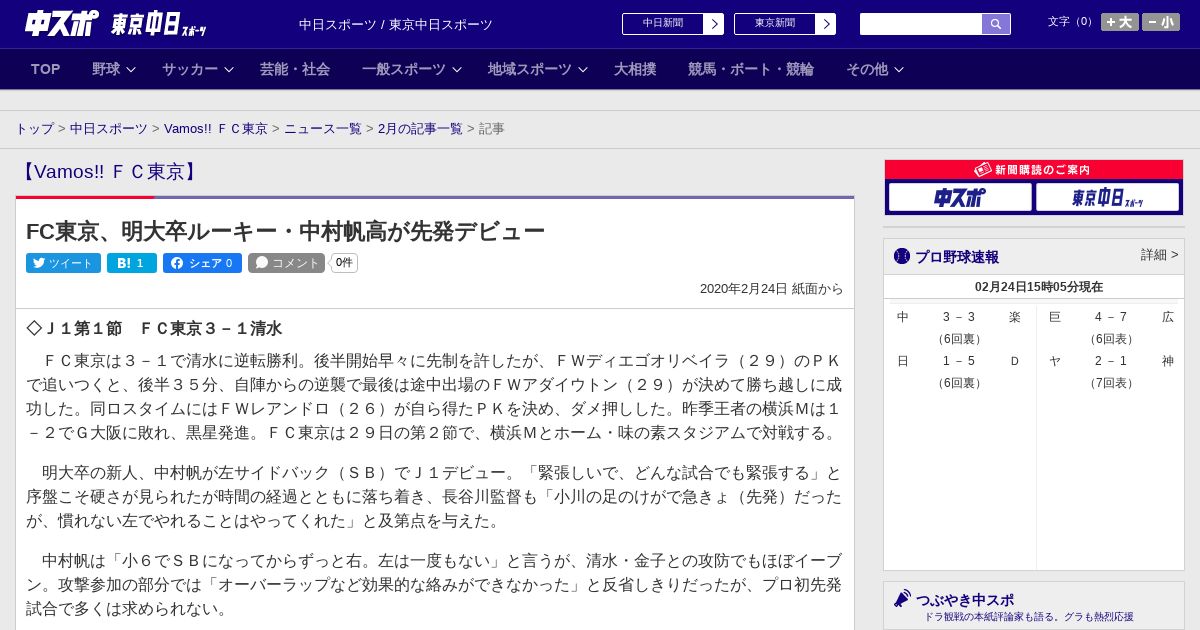
Task: Click the つぶやき中スポ pen icon
Action: click(x=902, y=598)
